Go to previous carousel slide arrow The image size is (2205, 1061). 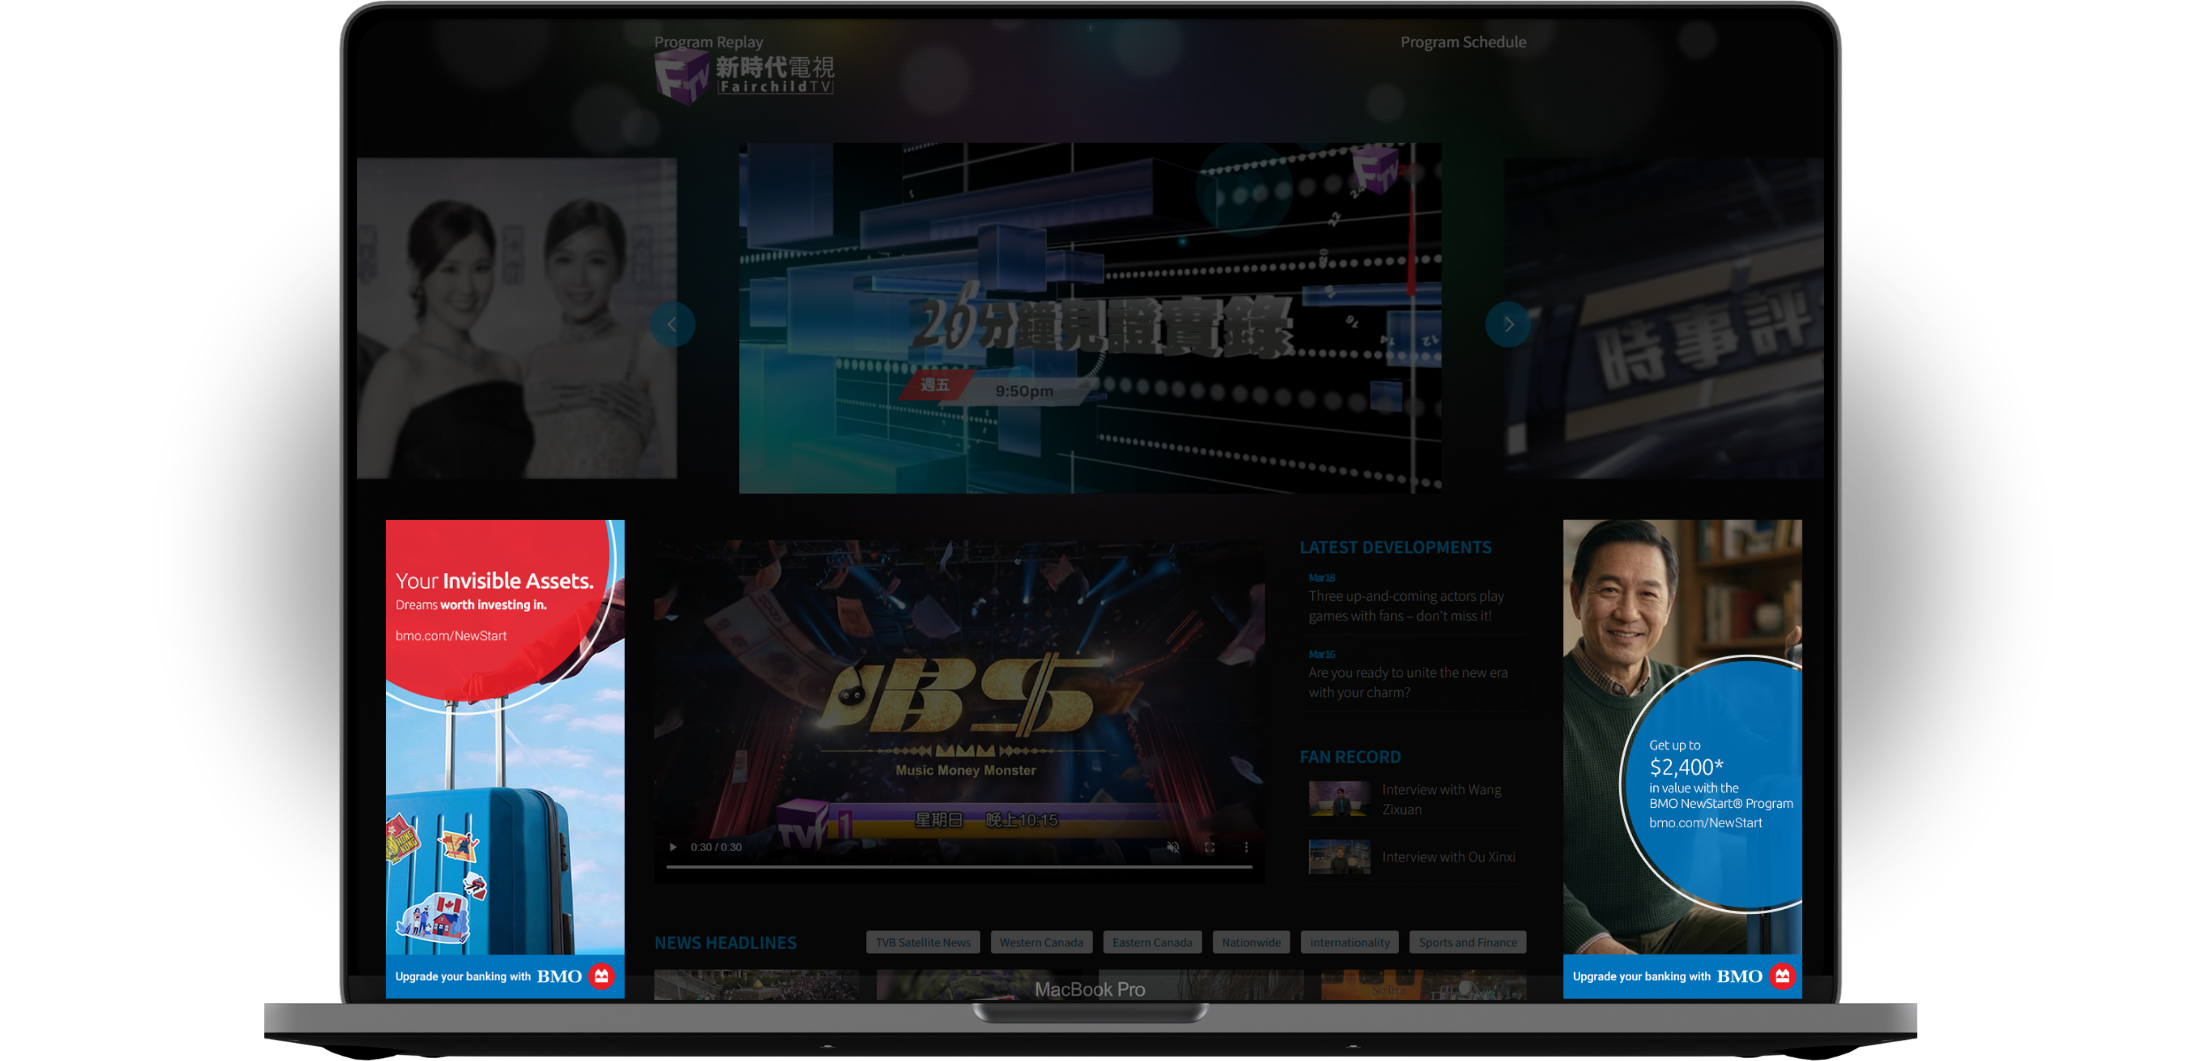coord(673,324)
